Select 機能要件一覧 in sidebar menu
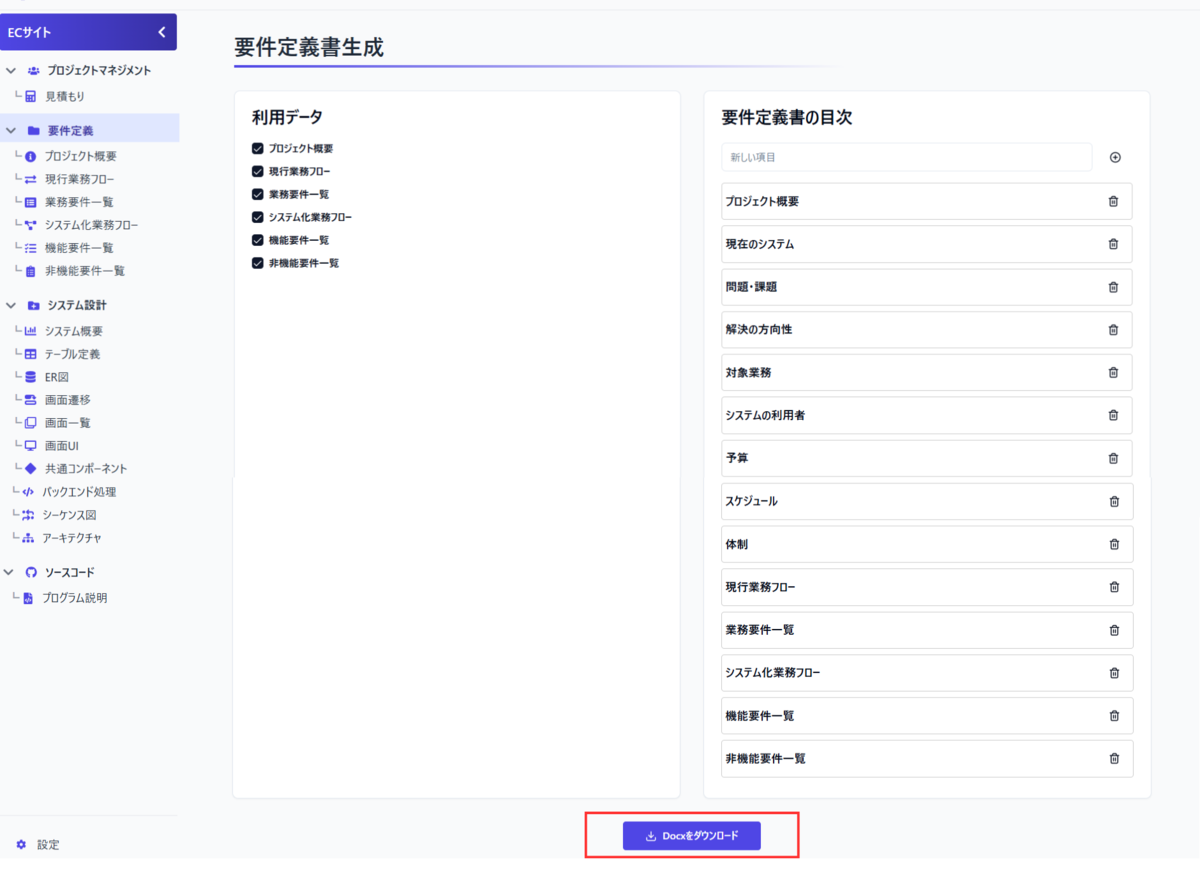The image size is (1200, 894). point(80,248)
